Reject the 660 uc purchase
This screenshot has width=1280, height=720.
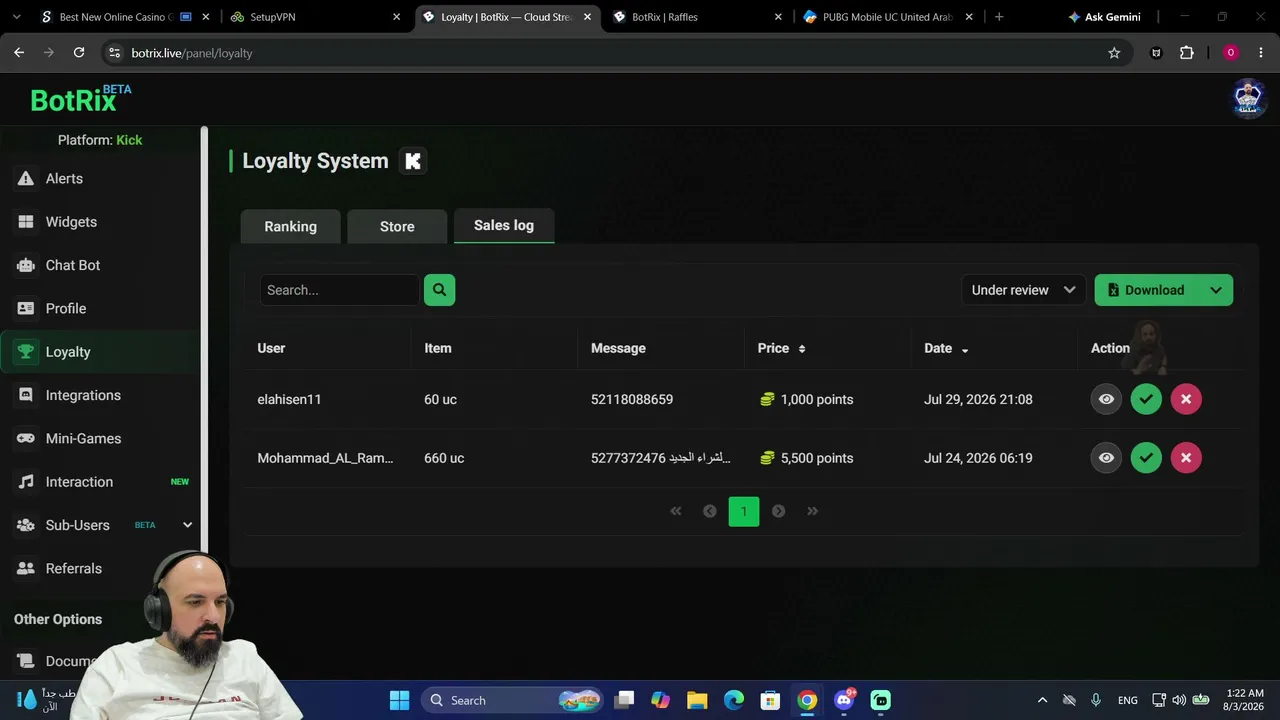click(1186, 458)
